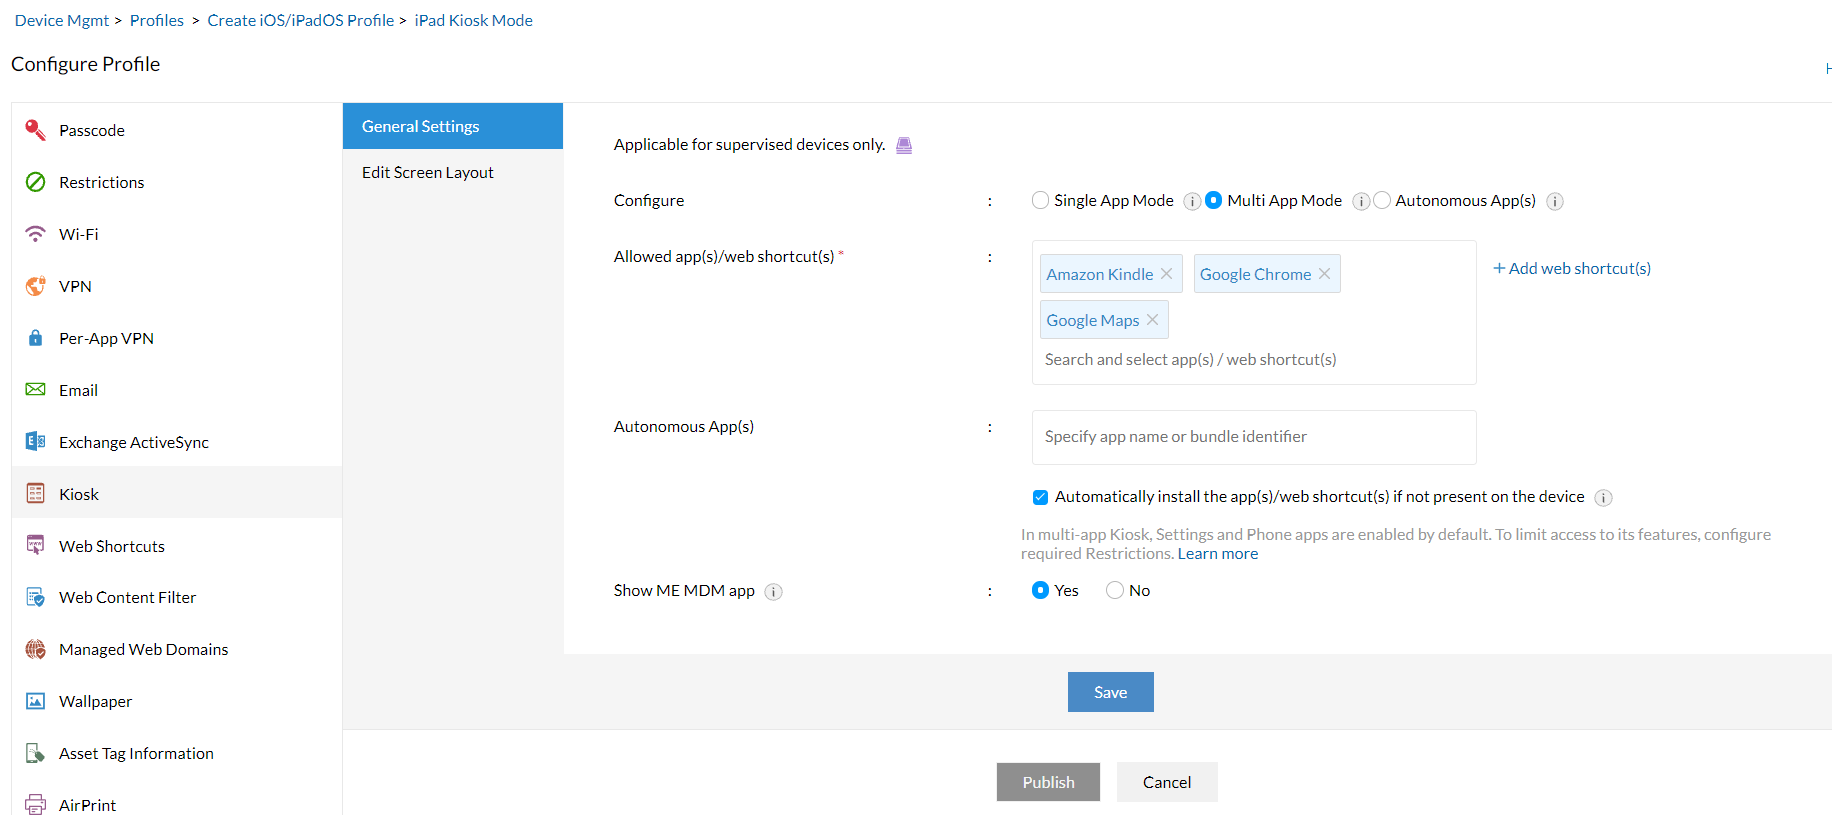Click the Passcode key icon in sidebar

(x=35, y=130)
